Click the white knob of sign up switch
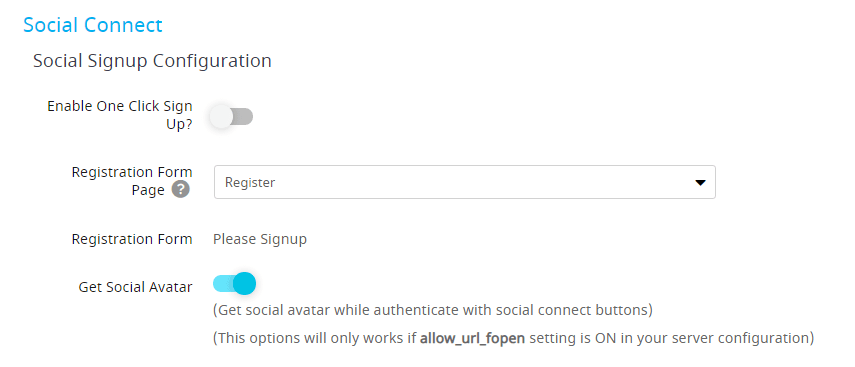 click(x=221, y=117)
